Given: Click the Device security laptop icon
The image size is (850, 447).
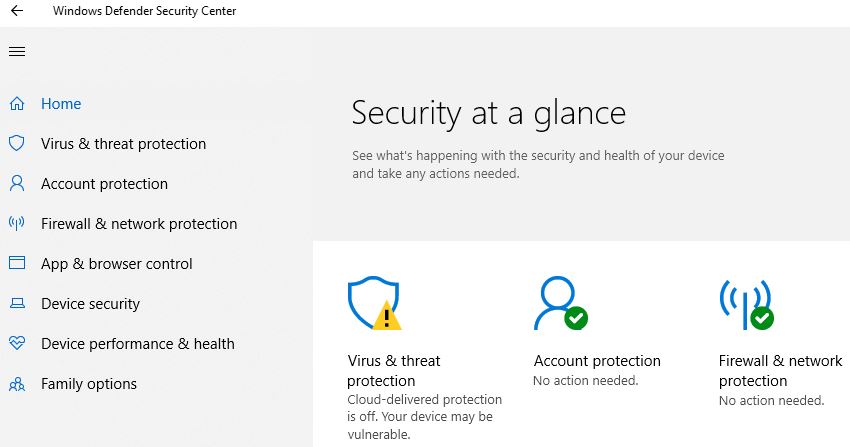Looking at the screenshot, I should [17, 303].
